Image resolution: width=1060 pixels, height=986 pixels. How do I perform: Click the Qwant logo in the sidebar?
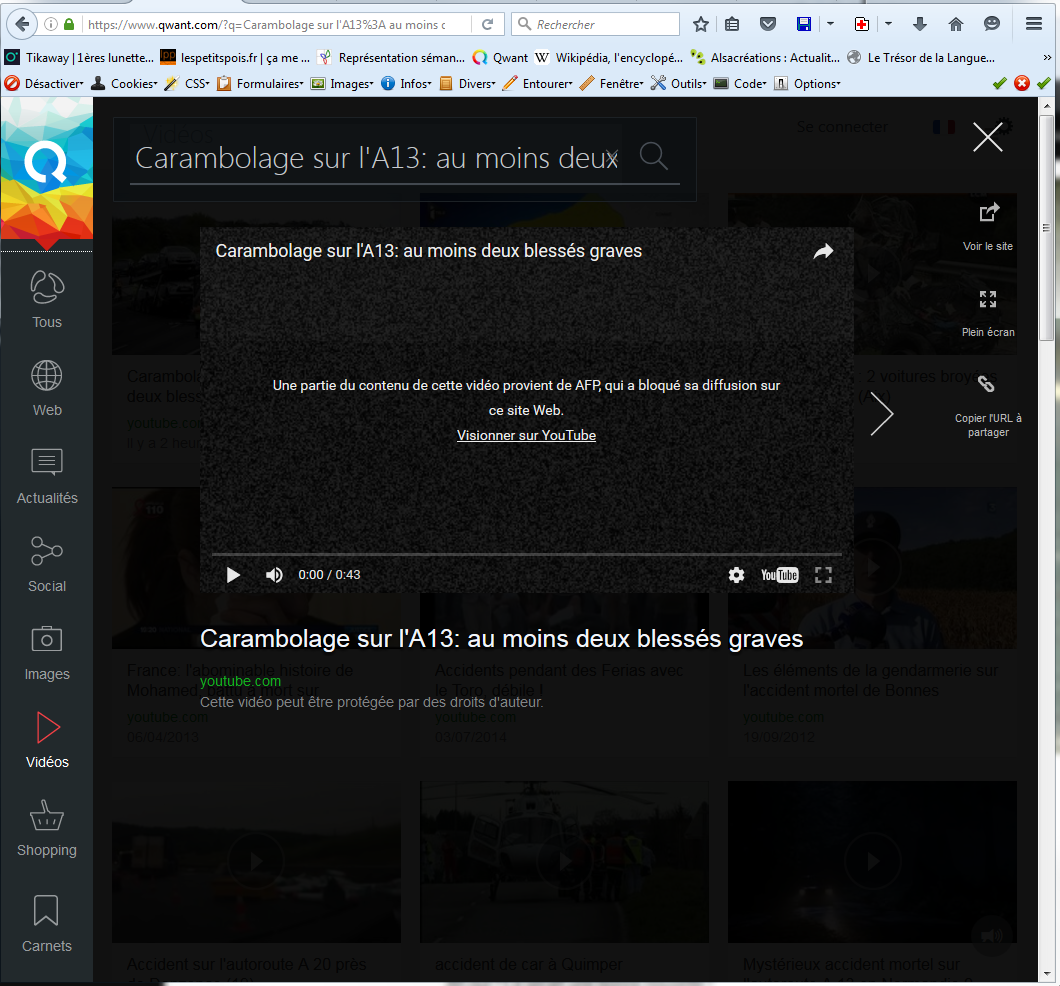(x=47, y=168)
